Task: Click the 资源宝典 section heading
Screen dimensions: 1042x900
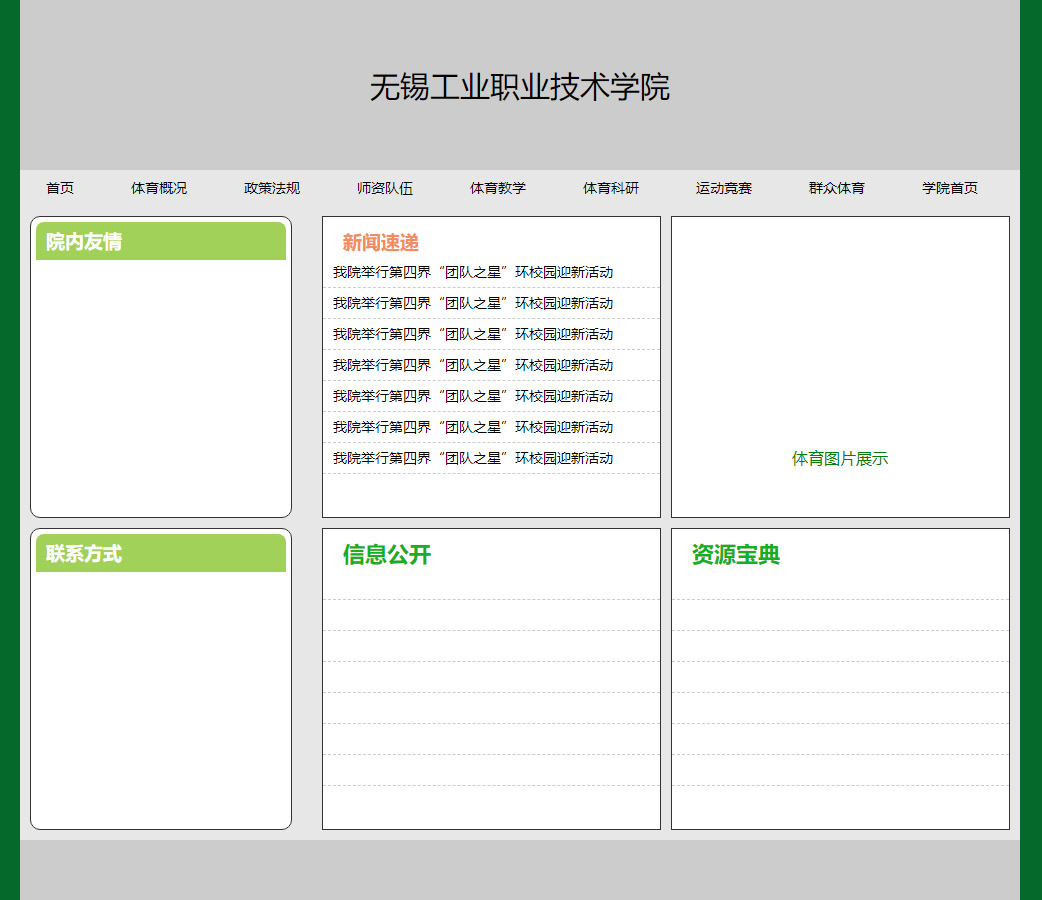Action: click(736, 554)
